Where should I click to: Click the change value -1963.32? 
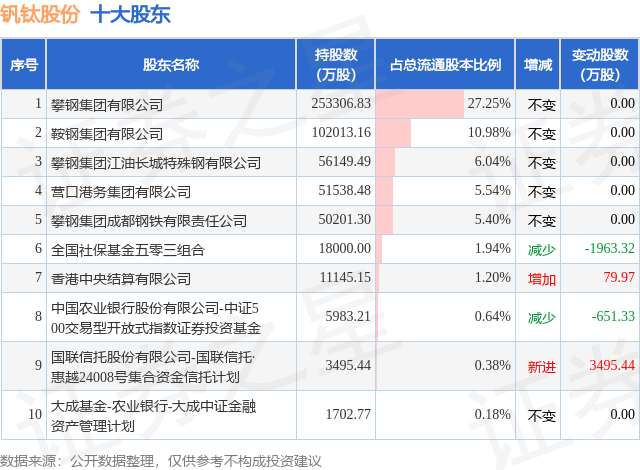tap(610, 248)
